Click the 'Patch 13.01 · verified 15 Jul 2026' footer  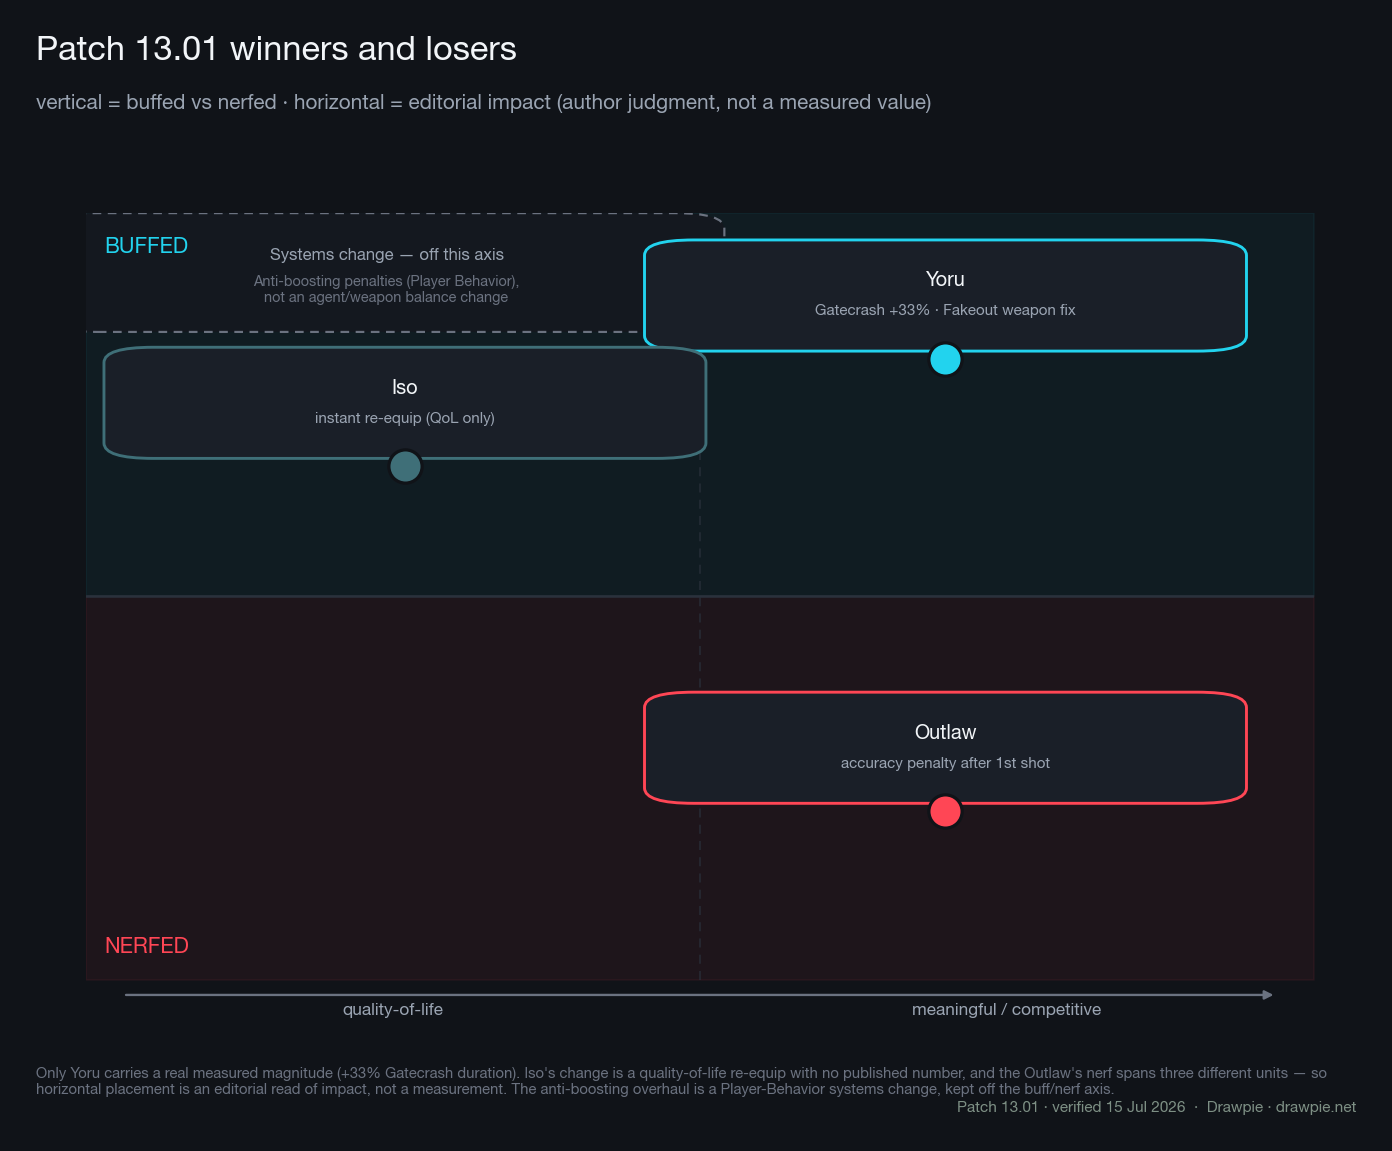(x=1071, y=1107)
